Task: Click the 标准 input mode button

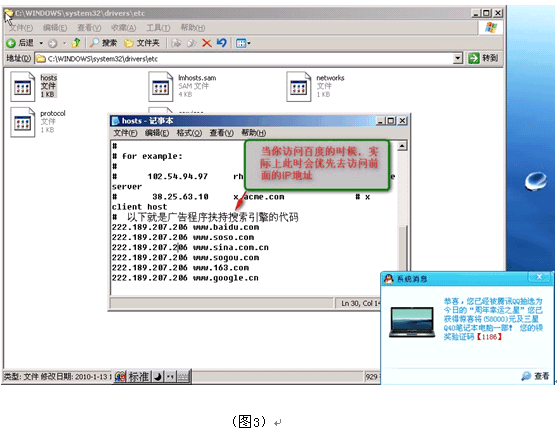Action: coord(139,377)
